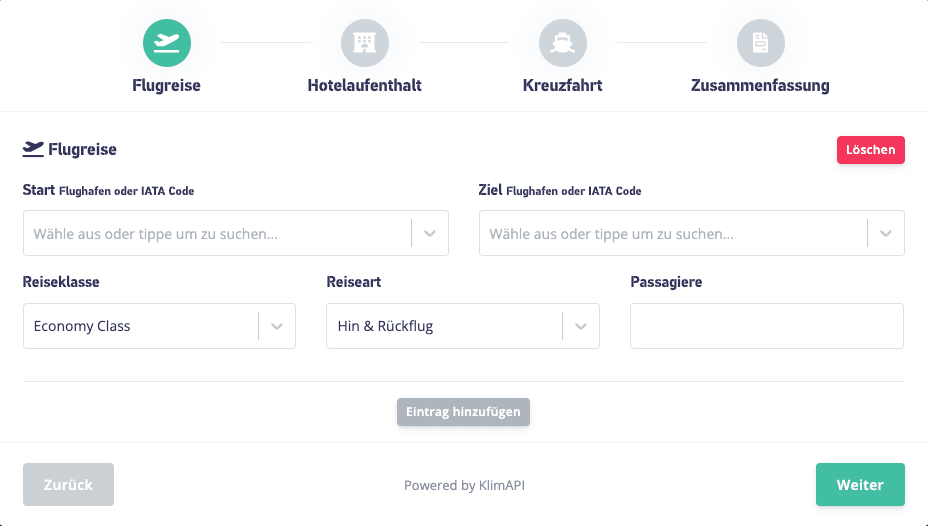
Task: Click the Eintrag hinzufügen button
Action: [x=463, y=412]
